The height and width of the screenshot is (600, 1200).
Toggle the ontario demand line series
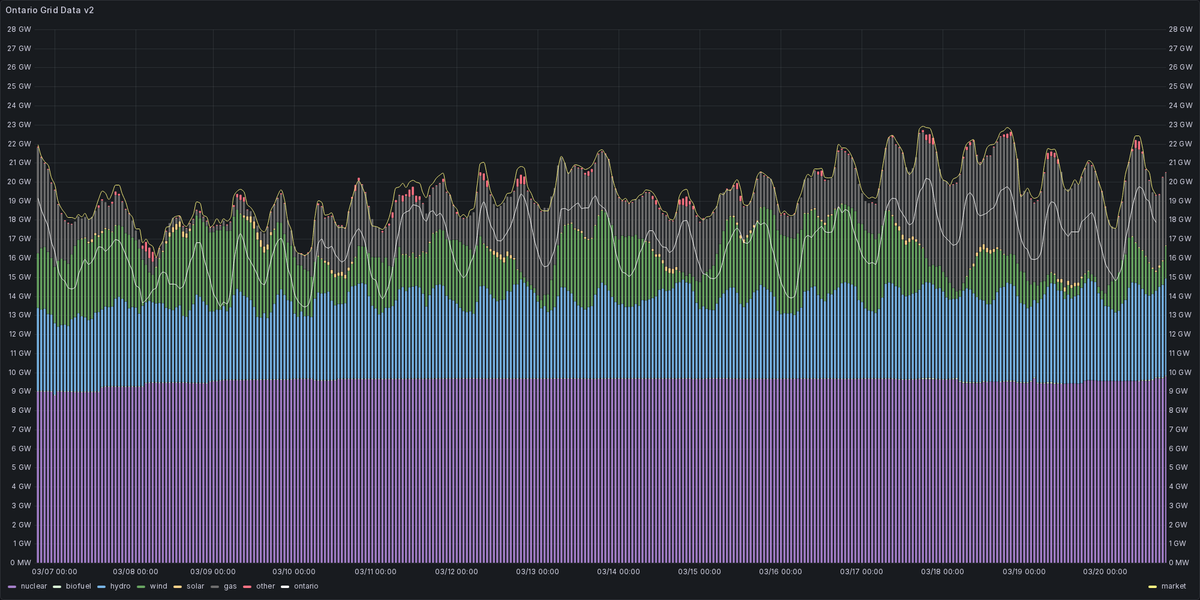pos(305,587)
